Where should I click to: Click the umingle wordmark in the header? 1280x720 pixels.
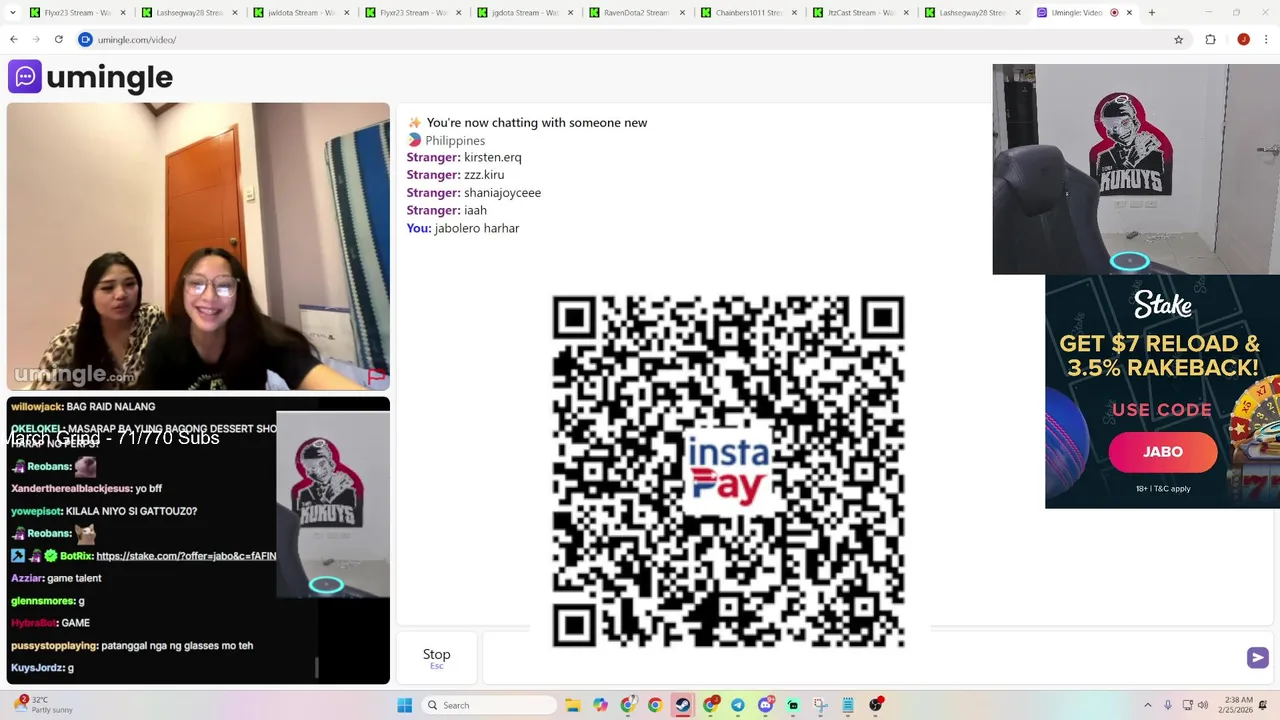coord(110,77)
